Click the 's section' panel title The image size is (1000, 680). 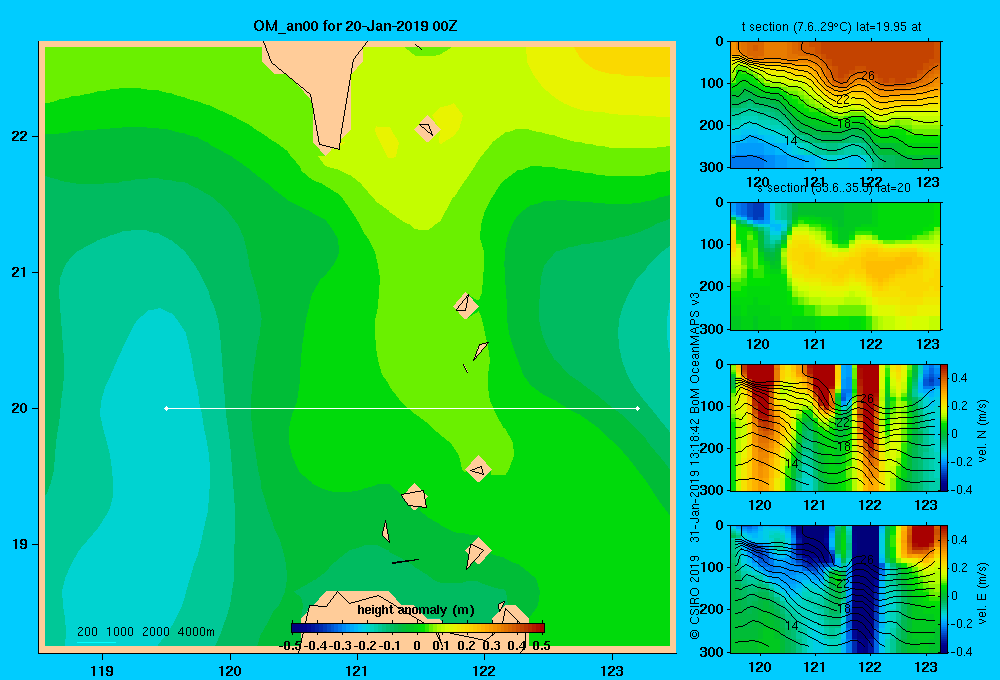click(833, 188)
